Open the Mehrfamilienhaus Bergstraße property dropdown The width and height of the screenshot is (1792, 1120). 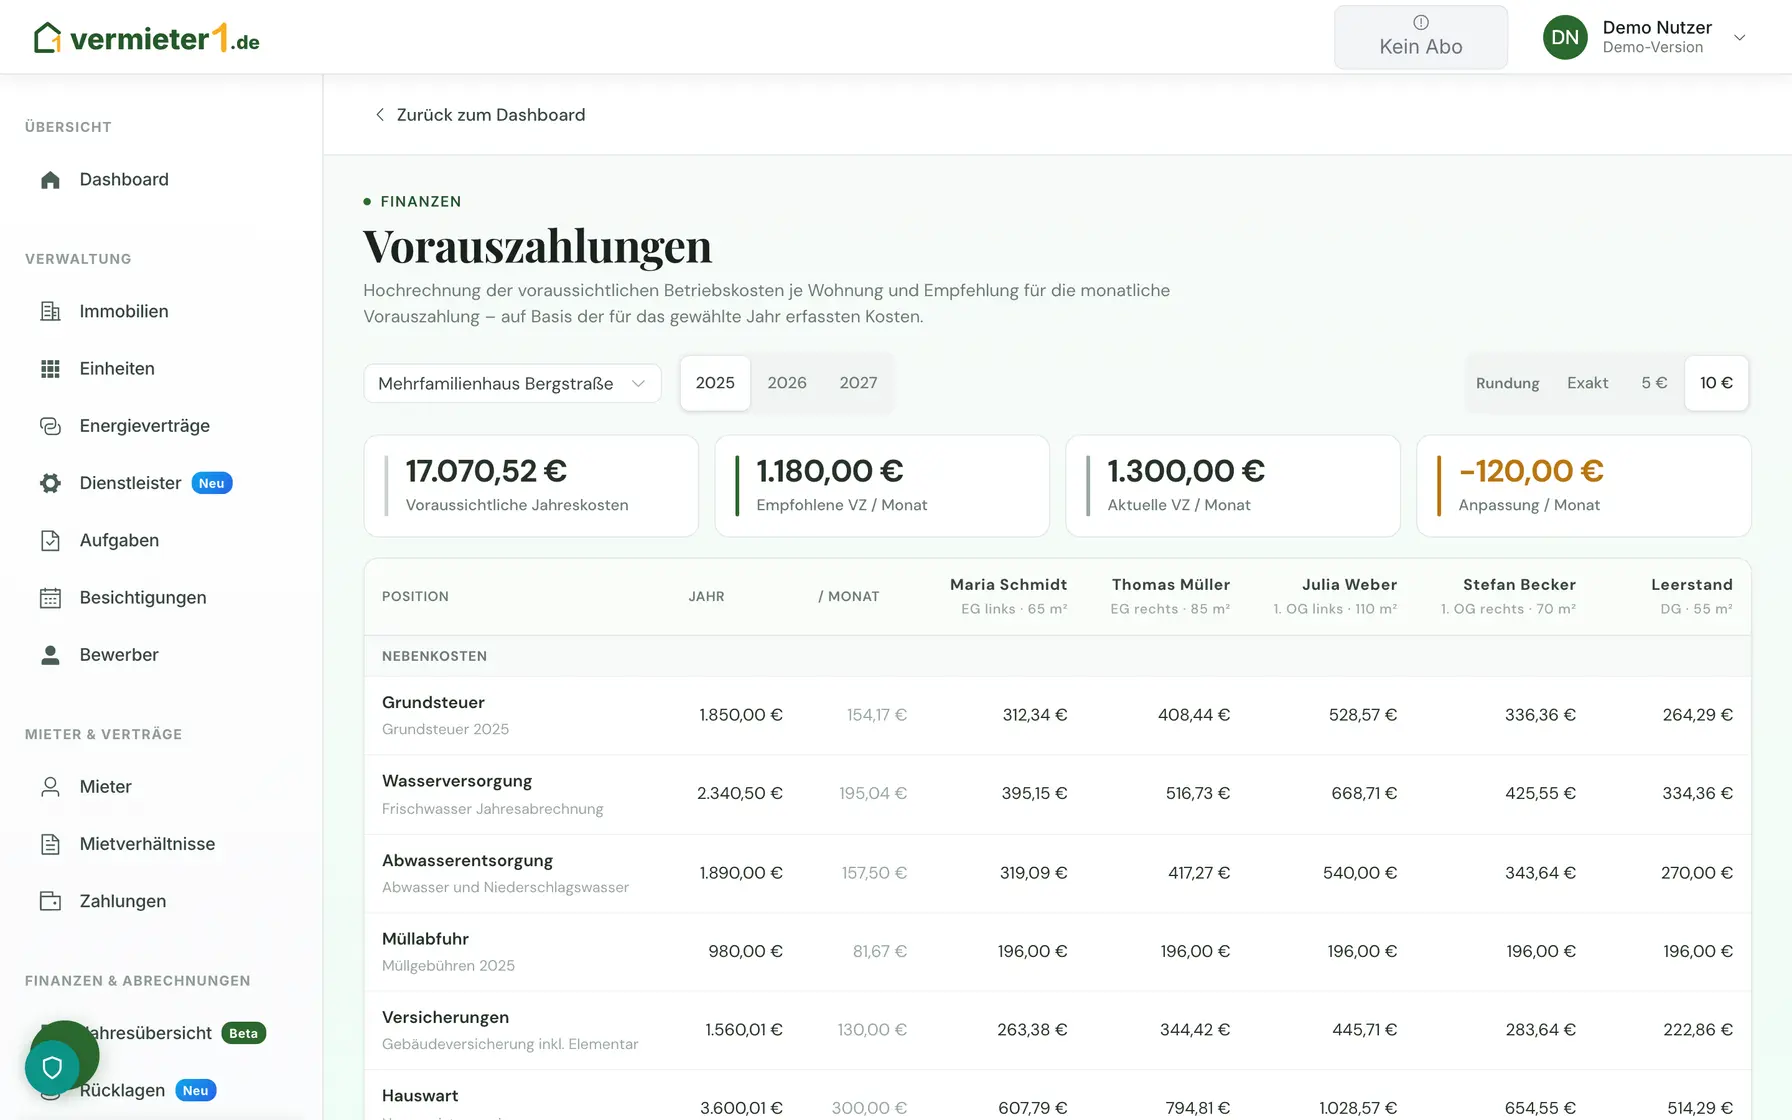(512, 383)
